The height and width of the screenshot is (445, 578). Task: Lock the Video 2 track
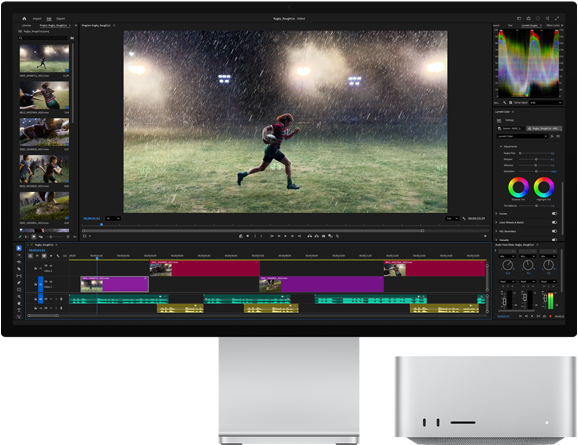click(x=36, y=268)
